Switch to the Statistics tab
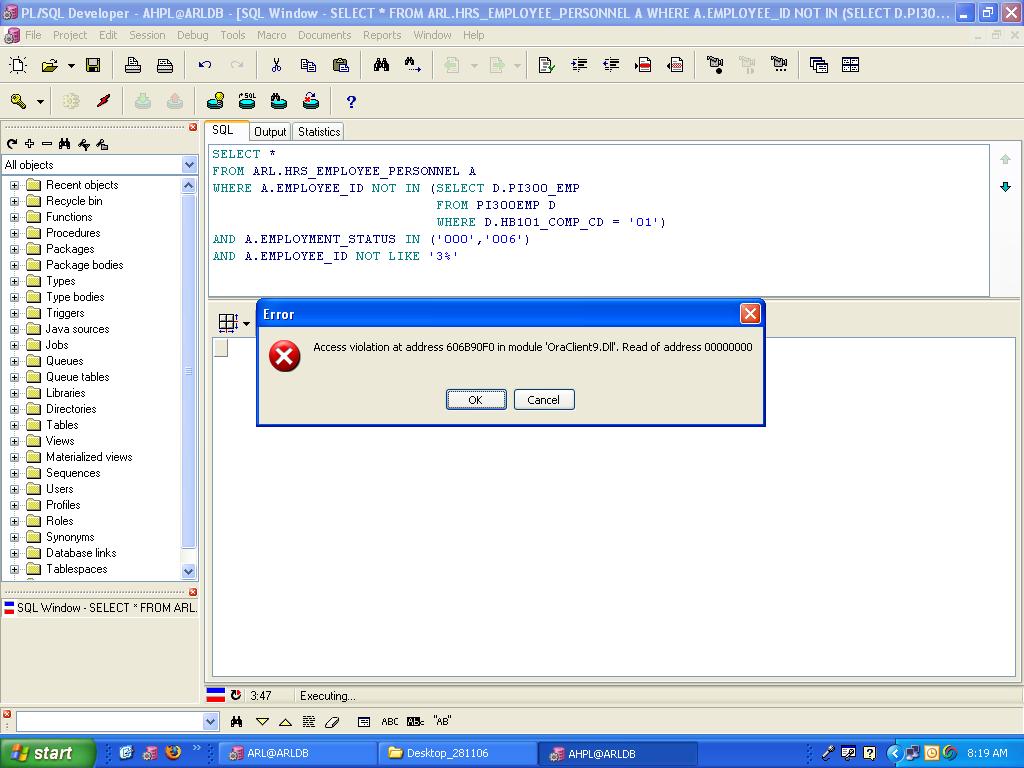Viewport: 1024px width, 768px height. pos(319,132)
